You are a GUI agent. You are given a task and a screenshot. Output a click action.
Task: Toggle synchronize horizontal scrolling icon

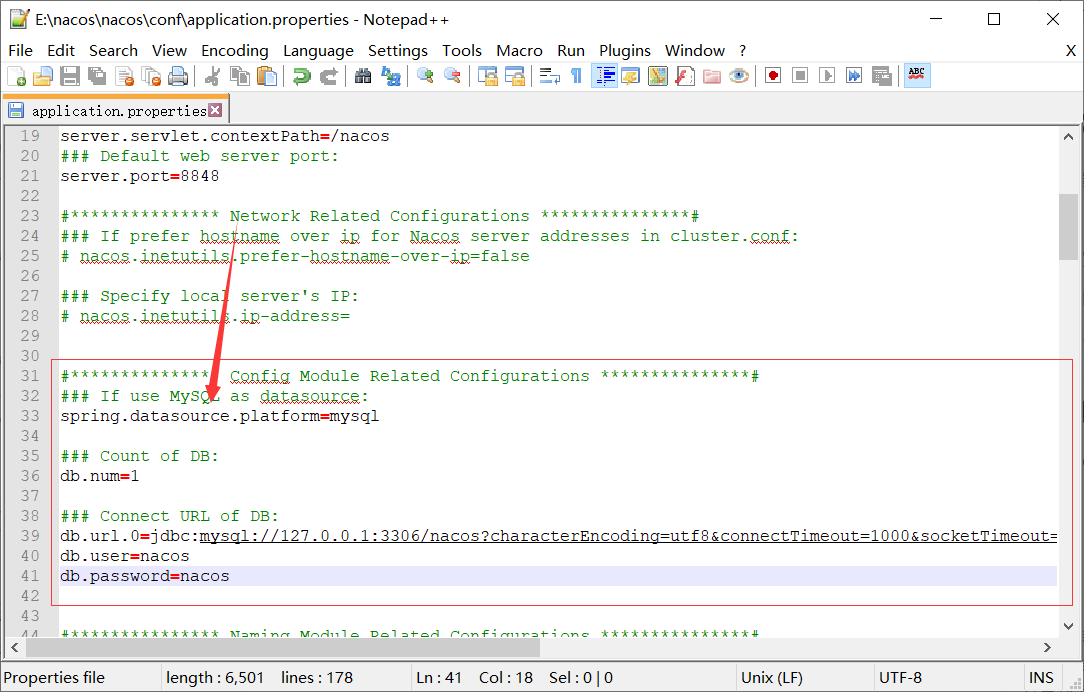(515, 75)
